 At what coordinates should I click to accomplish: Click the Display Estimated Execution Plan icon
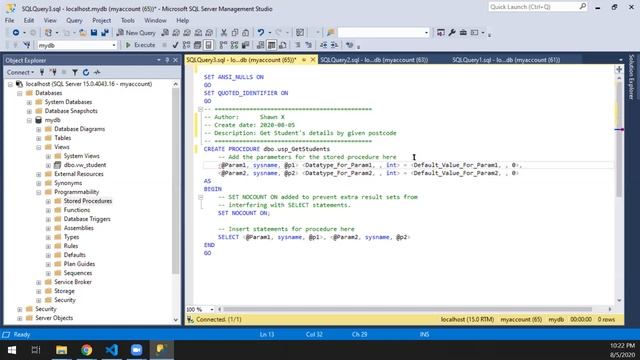click(187, 45)
